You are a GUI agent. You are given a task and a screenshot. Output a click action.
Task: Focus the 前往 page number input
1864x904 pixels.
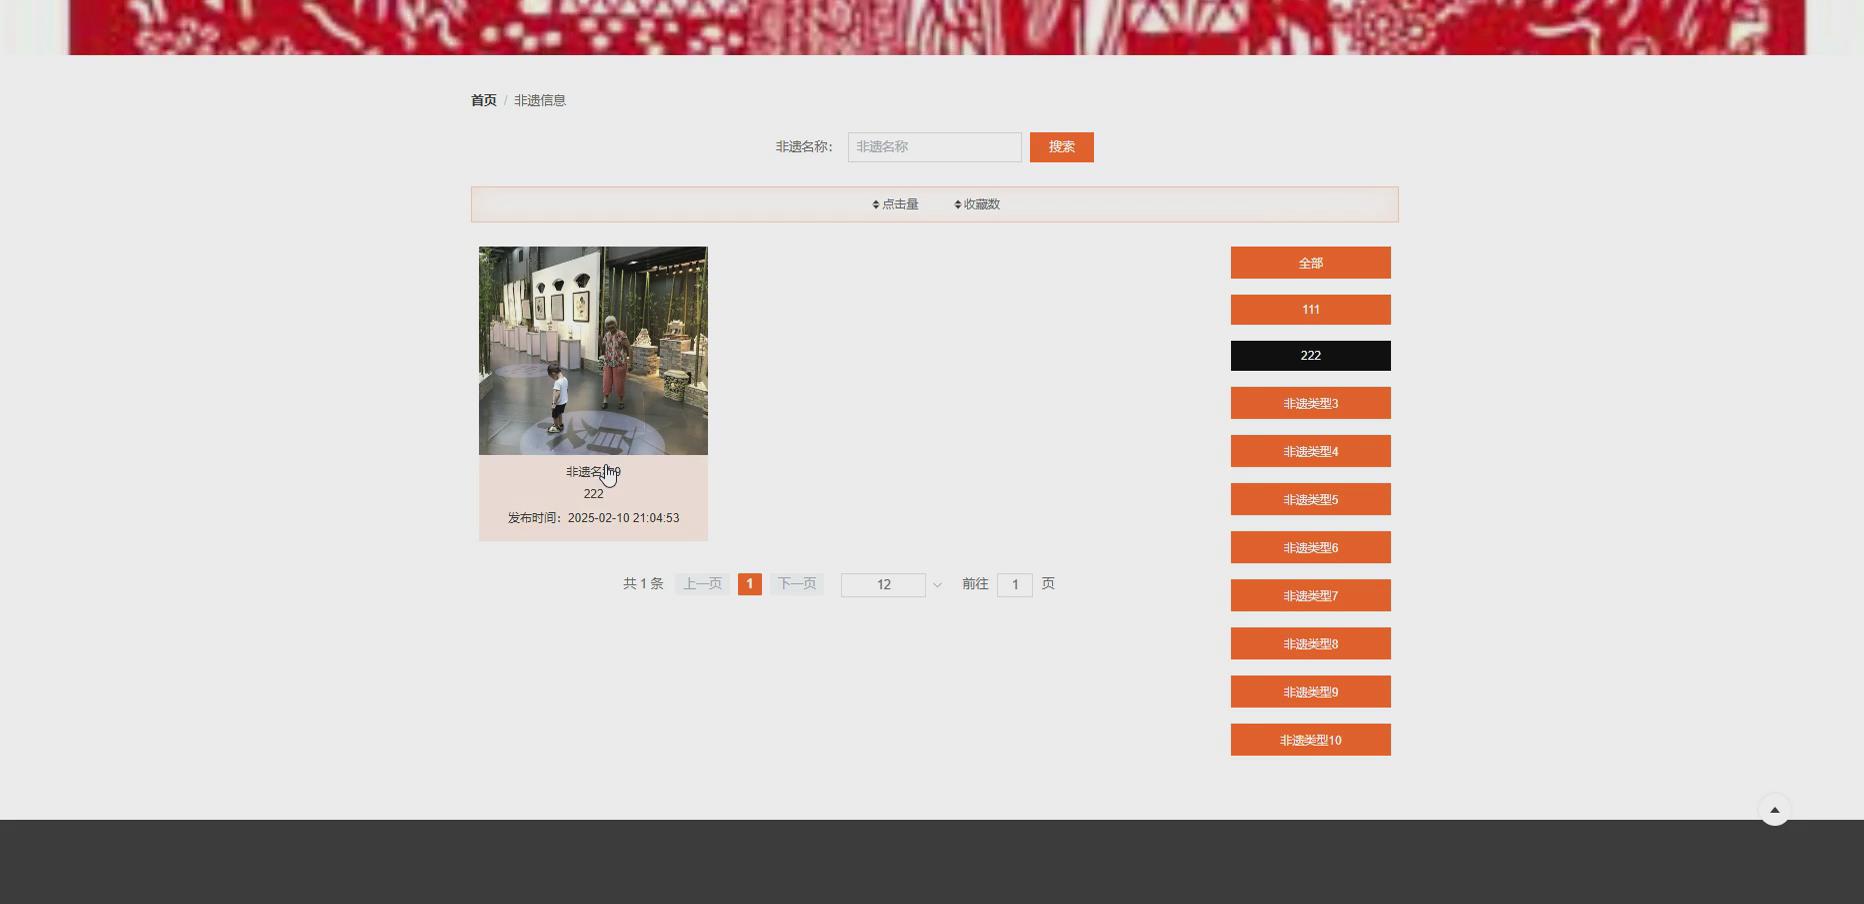point(1015,585)
